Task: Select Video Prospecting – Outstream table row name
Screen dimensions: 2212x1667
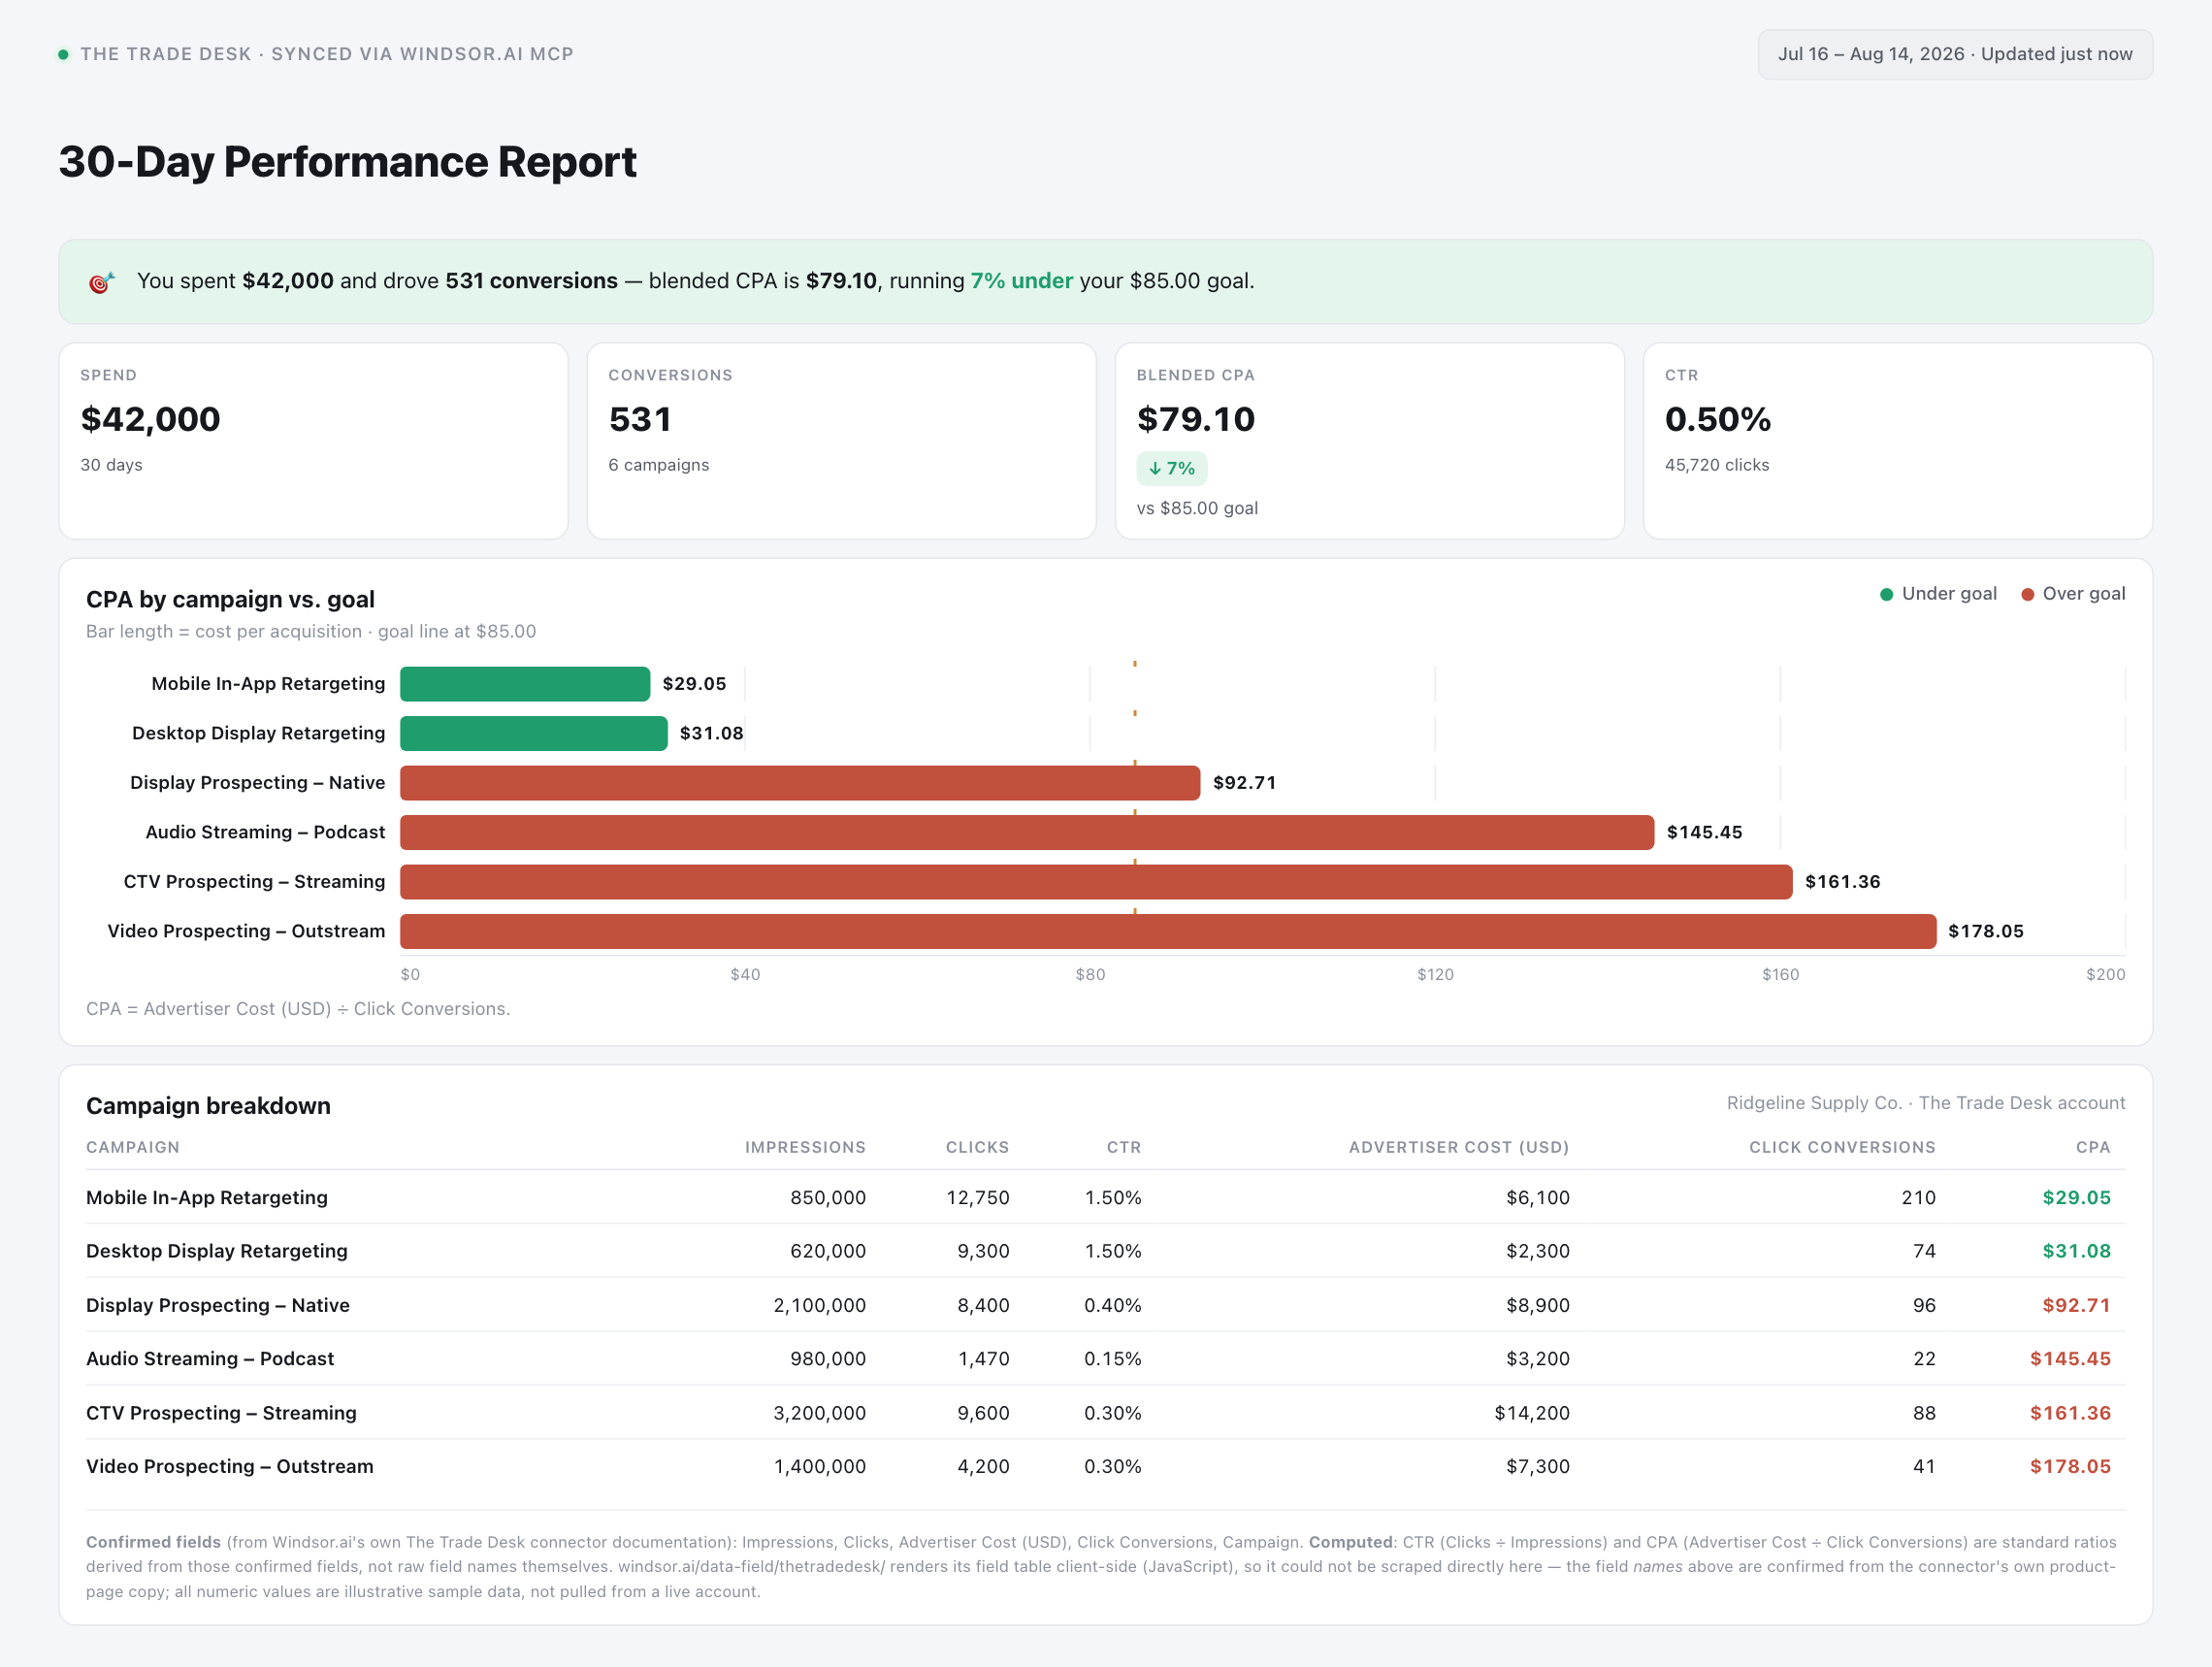Action: (x=230, y=1466)
